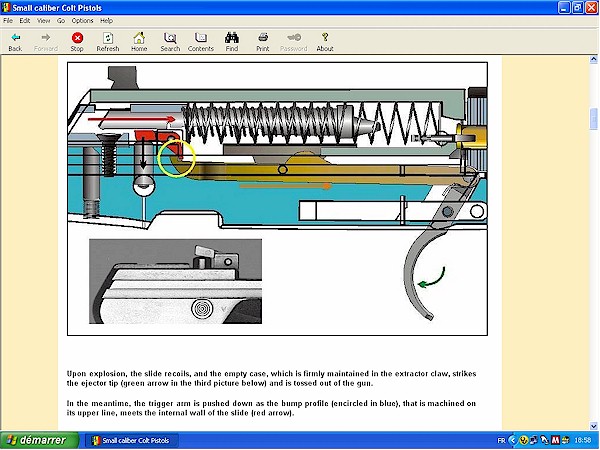Image resolution: width=600 pixels, height=450 pixels.
Task: Open the Help menu
Action: 106,21
